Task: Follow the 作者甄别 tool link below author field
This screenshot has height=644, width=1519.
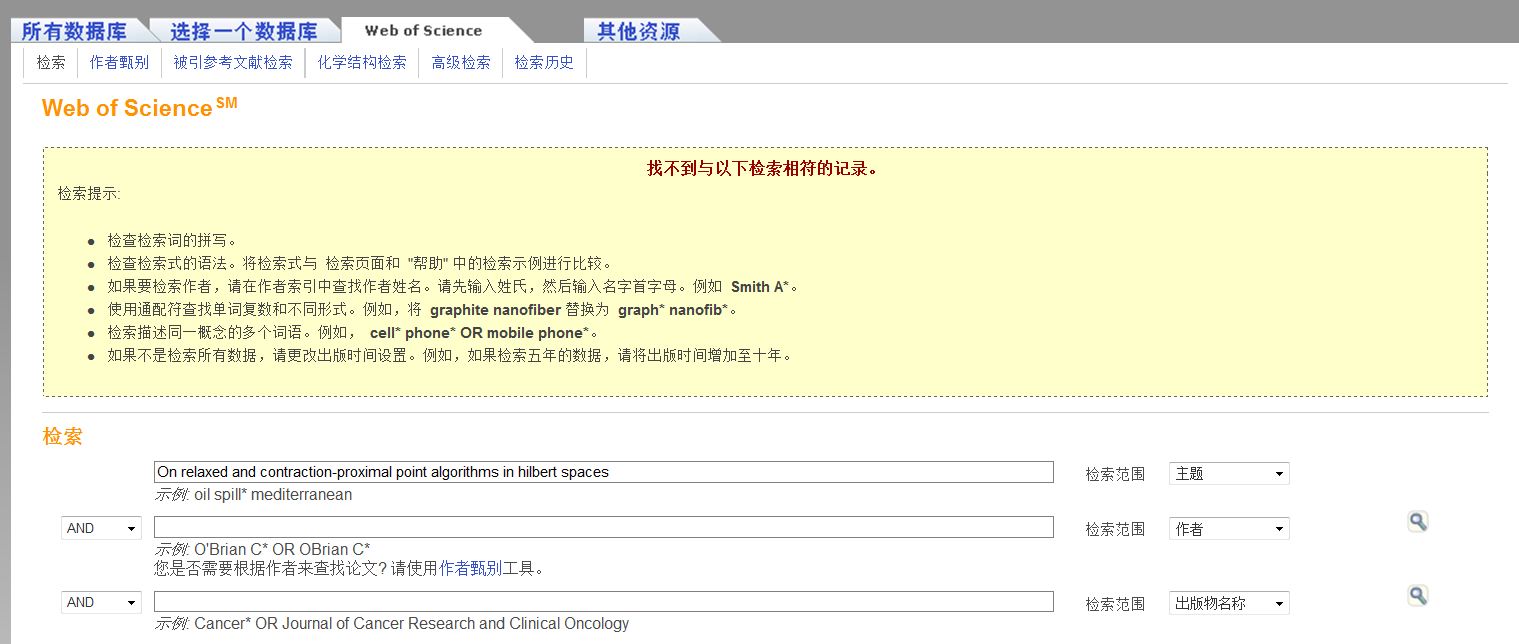Action: pos(471,569)
